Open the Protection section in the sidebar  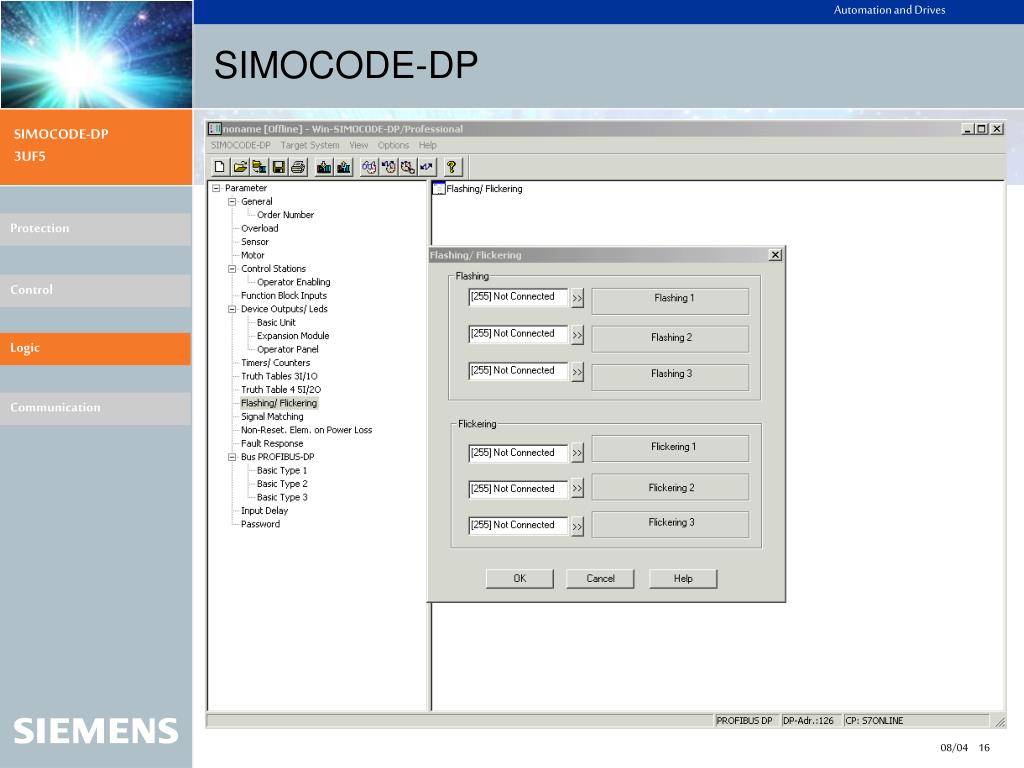[x=95, y=229]
